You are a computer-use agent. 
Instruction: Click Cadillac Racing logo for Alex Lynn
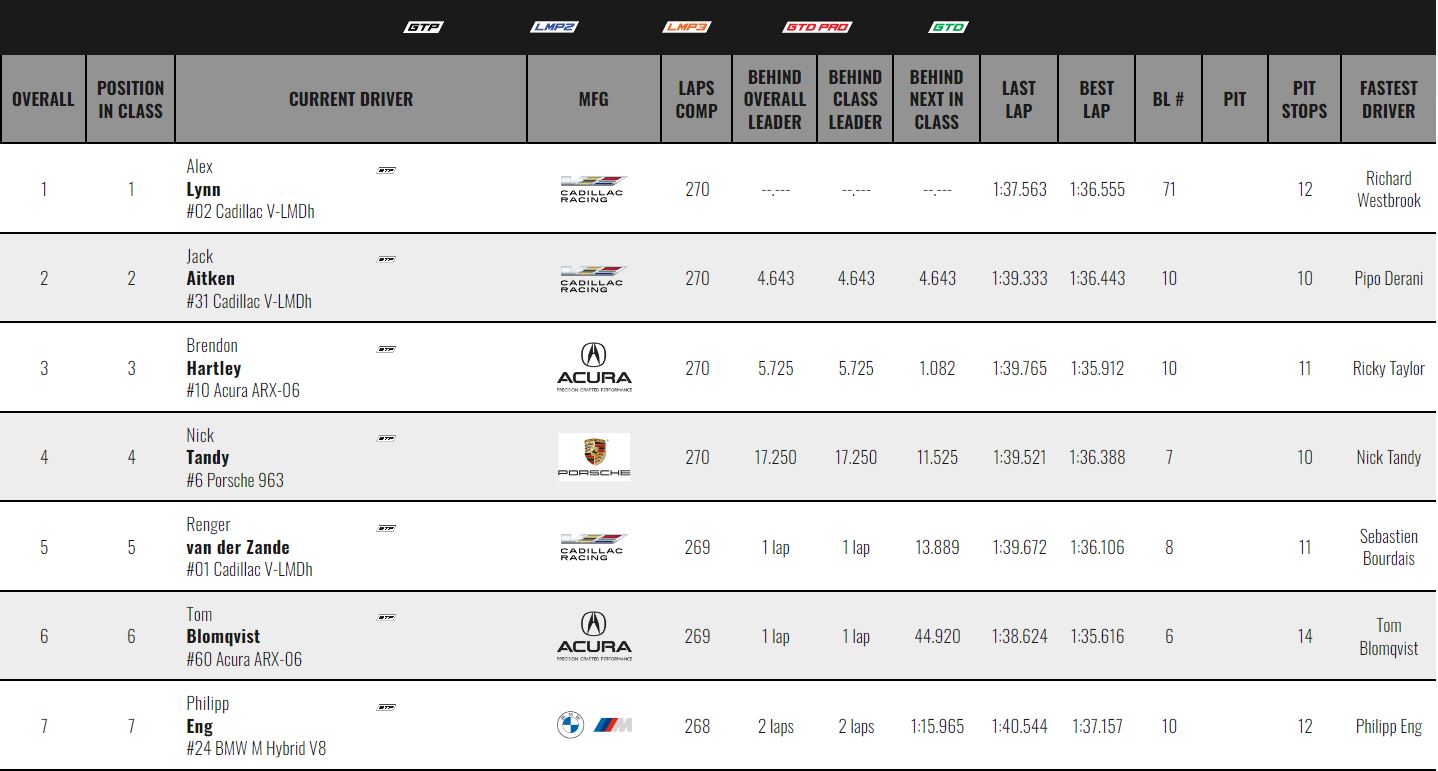click(x=593, y=189)
